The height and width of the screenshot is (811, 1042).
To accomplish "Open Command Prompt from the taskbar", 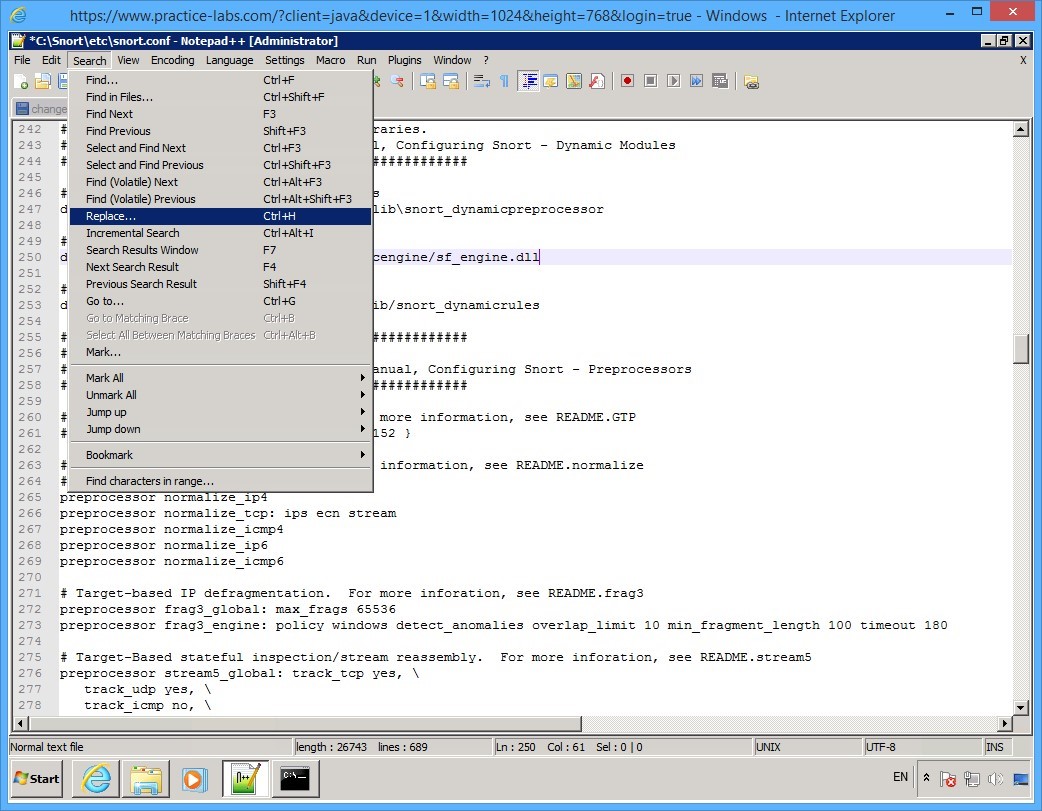I will pos(295,778).
